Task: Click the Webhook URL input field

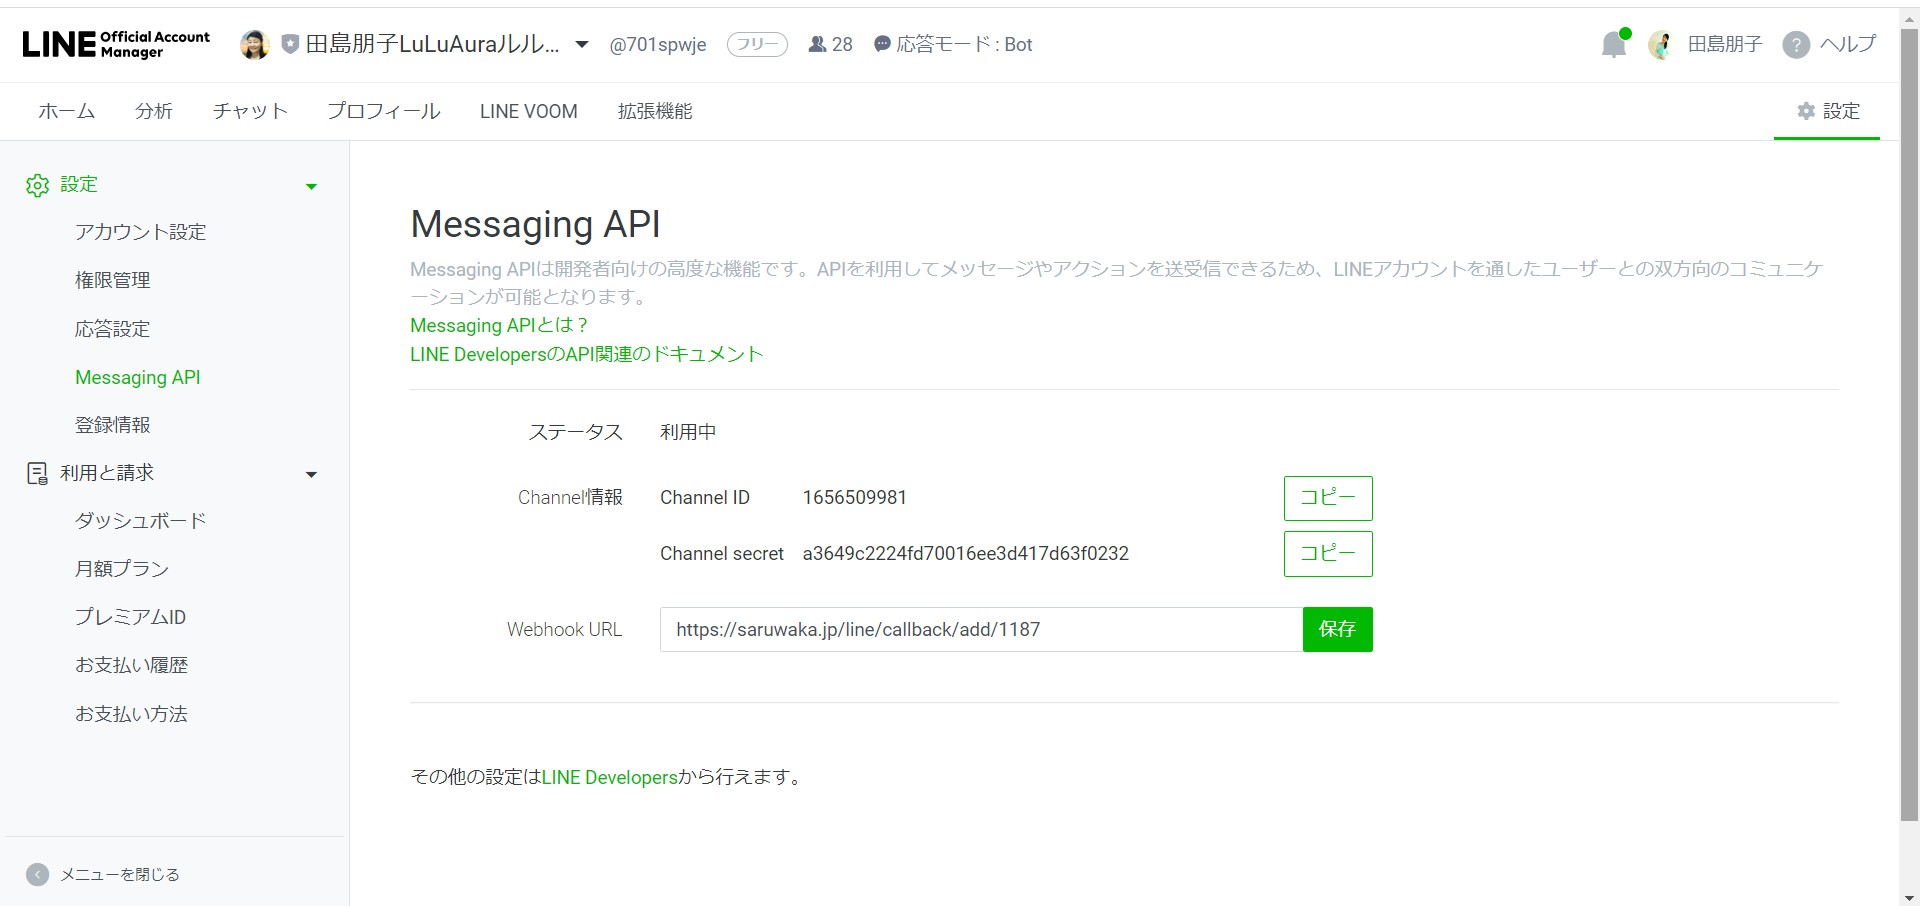Action: pos(981,629)
